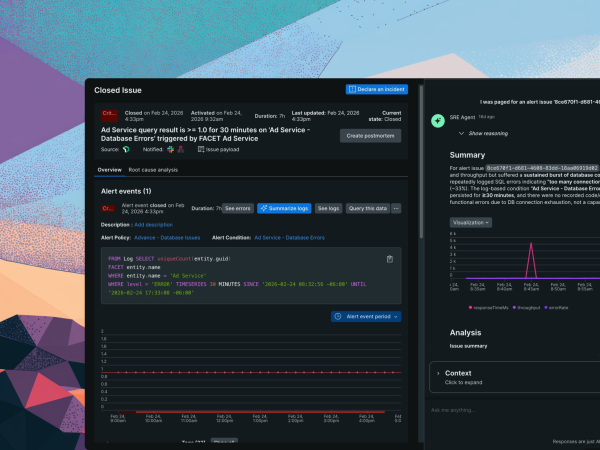Image resolution: width=600 pixels, height=450 pixels.
Task: Expand the Context section
Action: pos(514,377)
